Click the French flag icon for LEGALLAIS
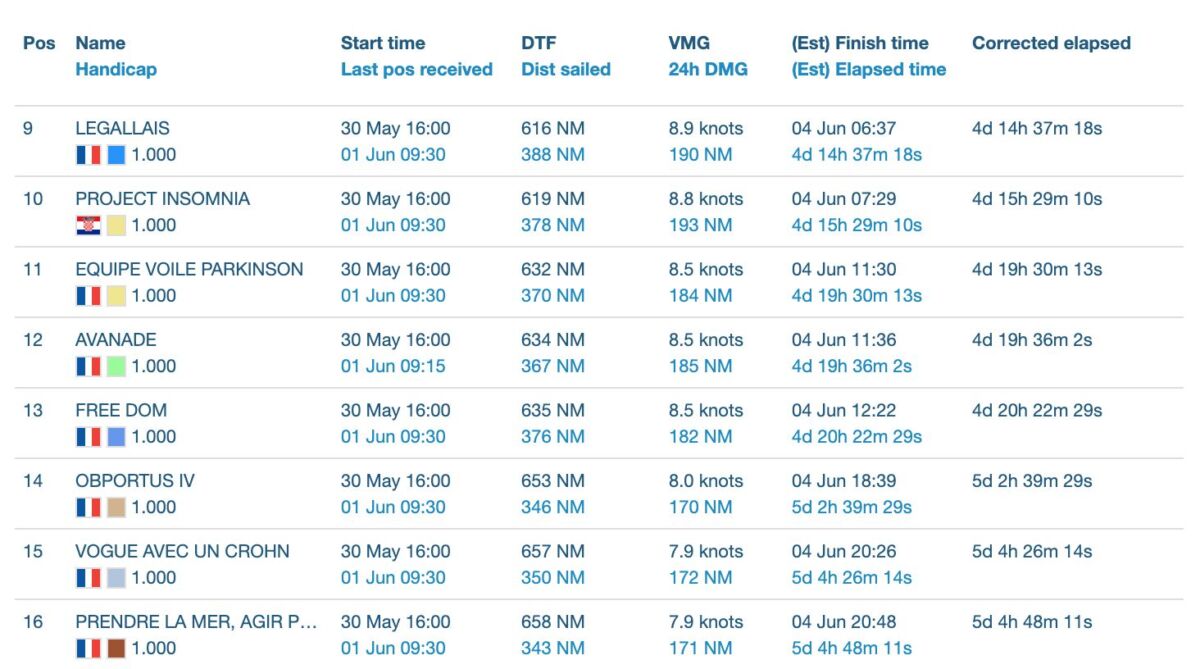This screenshot has width=1200, height=669. (88, 155)
